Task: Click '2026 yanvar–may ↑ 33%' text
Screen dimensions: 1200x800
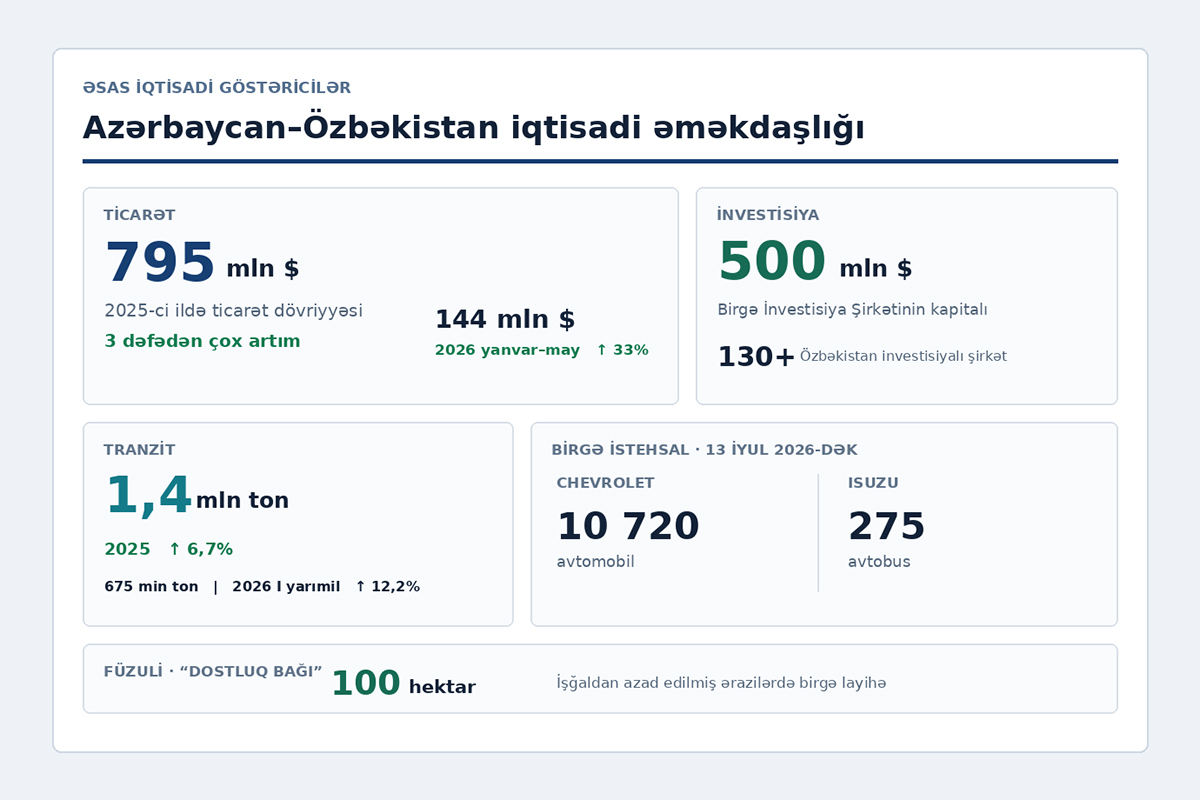Action: (541, 350)
